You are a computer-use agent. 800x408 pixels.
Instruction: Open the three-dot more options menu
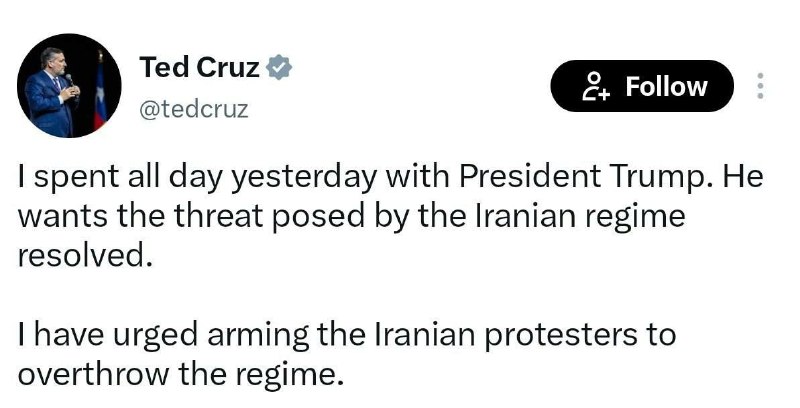760,86
